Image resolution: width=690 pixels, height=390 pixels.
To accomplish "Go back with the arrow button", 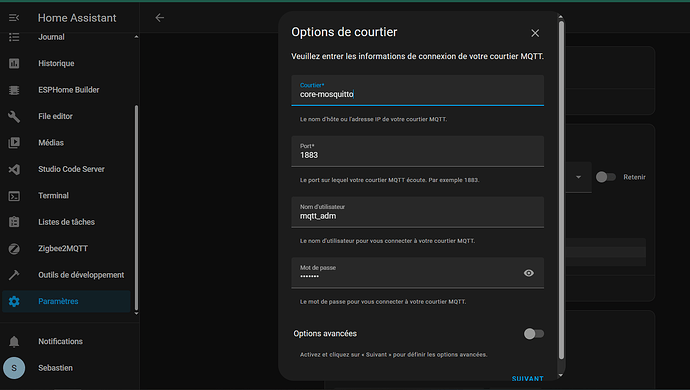I will [160, 18].
